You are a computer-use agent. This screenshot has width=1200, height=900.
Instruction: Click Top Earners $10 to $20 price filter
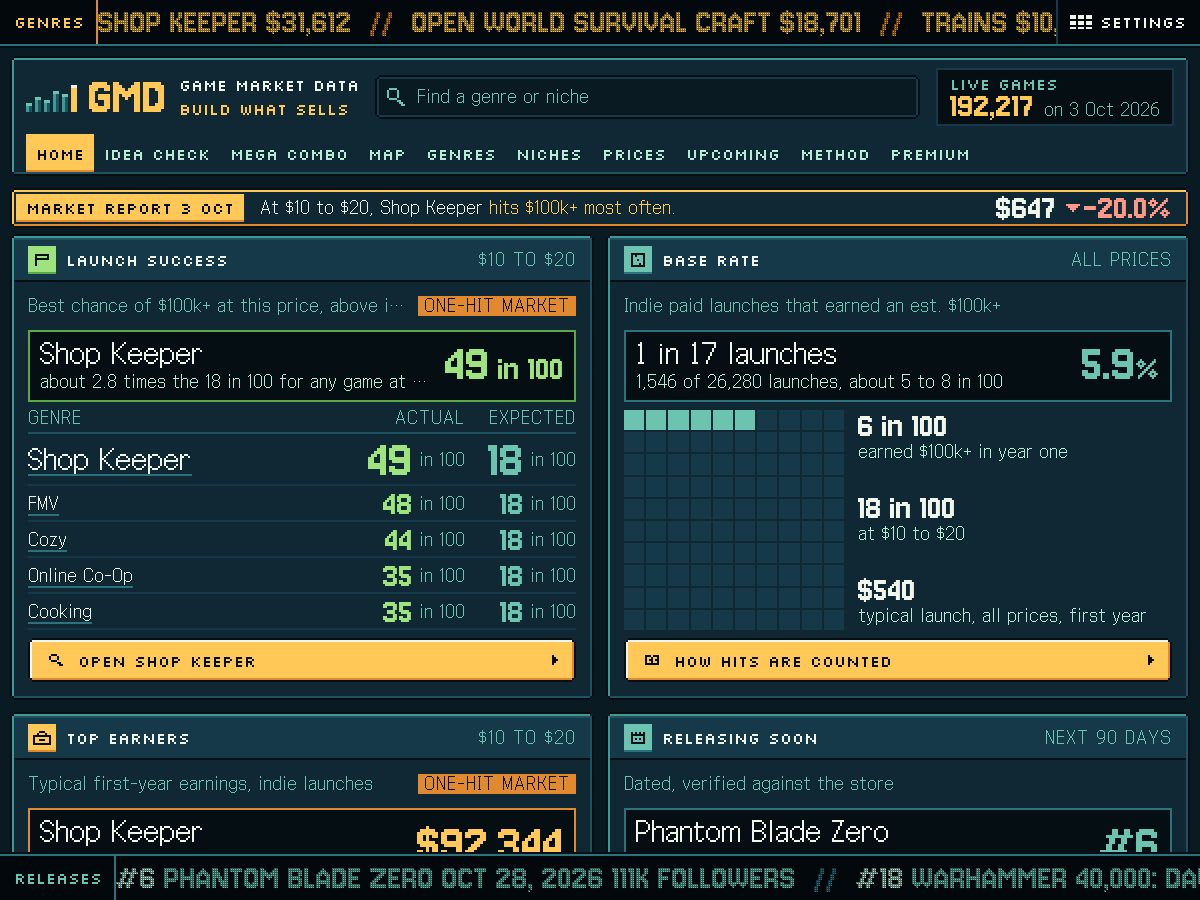526,738
